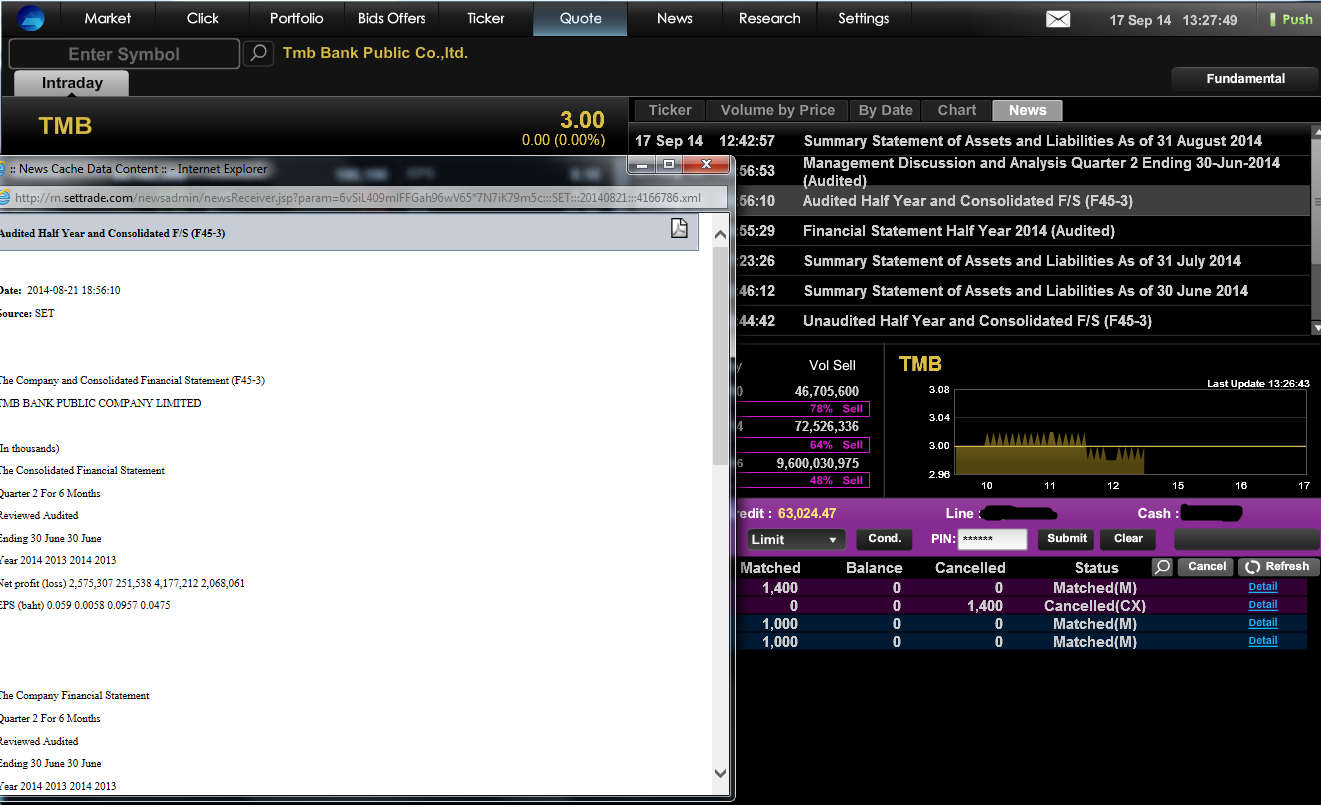Open the Limit order type dropdown
Viewport: 1321px width, 805px height.
point(797,539)
